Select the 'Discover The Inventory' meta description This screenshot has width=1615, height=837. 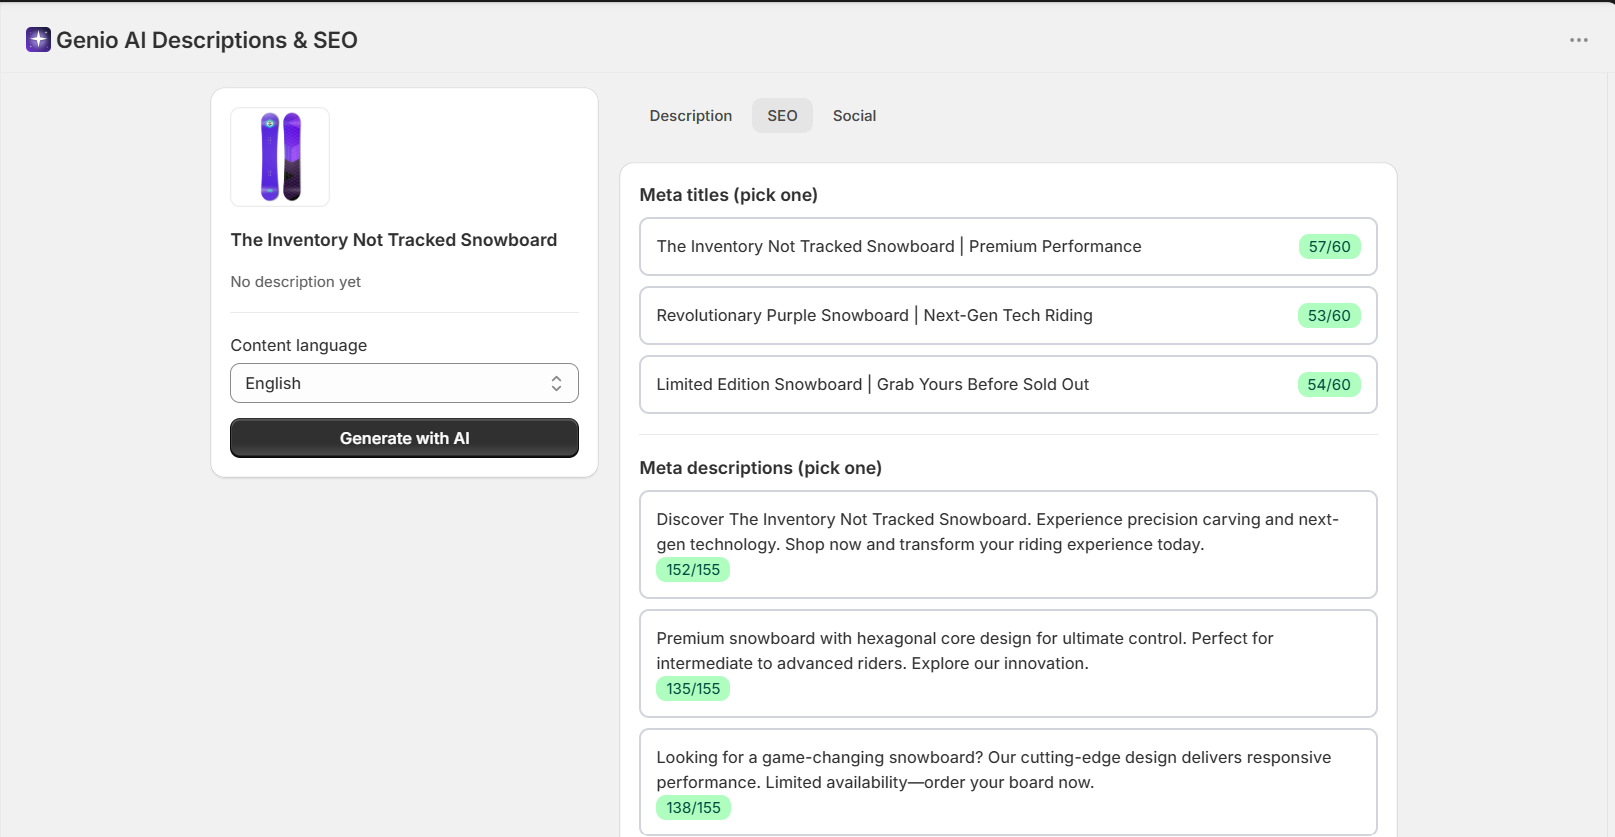(x=1008, y=544)
